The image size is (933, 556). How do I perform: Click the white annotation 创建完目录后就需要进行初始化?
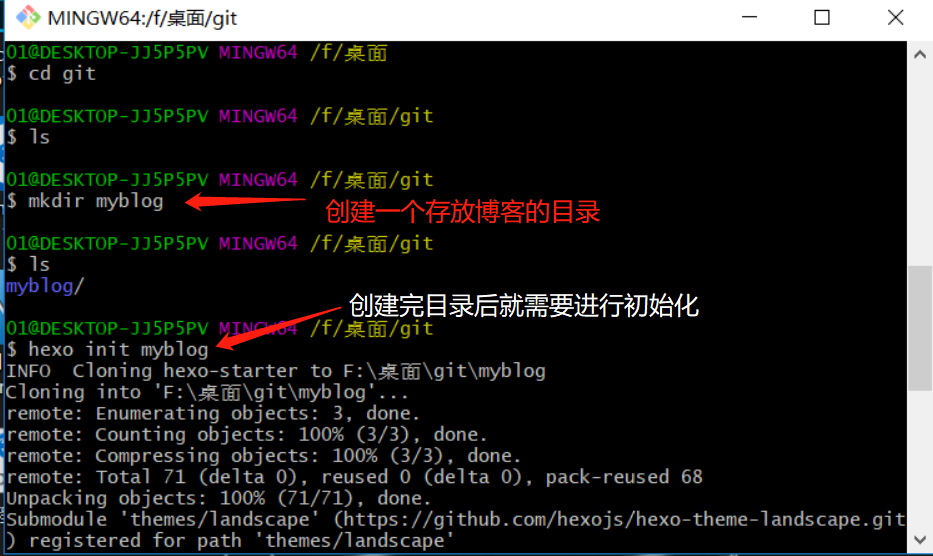[x=523, y=305]
